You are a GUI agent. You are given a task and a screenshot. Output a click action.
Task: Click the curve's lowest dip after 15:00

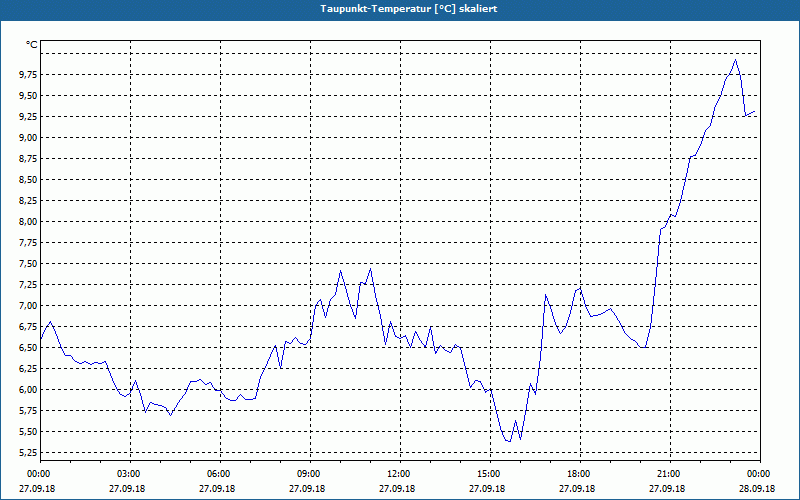(508, 441)
